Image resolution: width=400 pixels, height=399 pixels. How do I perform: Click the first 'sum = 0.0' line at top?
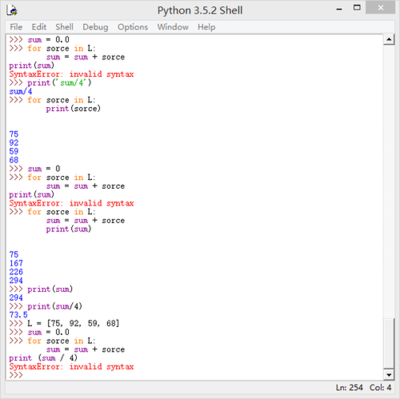[49, 40]
